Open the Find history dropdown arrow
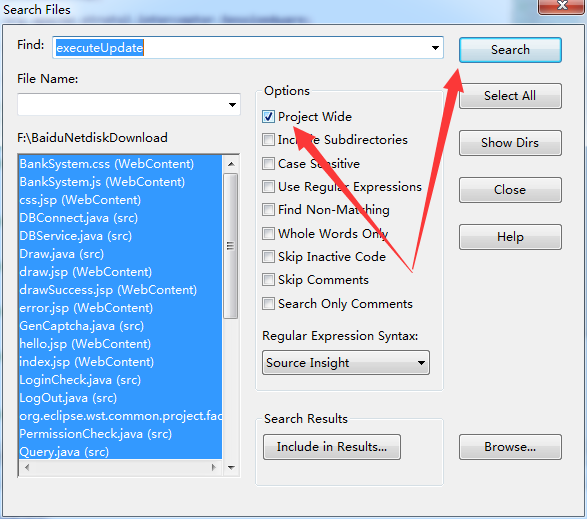Screen dimensions: 587x519 [435, 48]
